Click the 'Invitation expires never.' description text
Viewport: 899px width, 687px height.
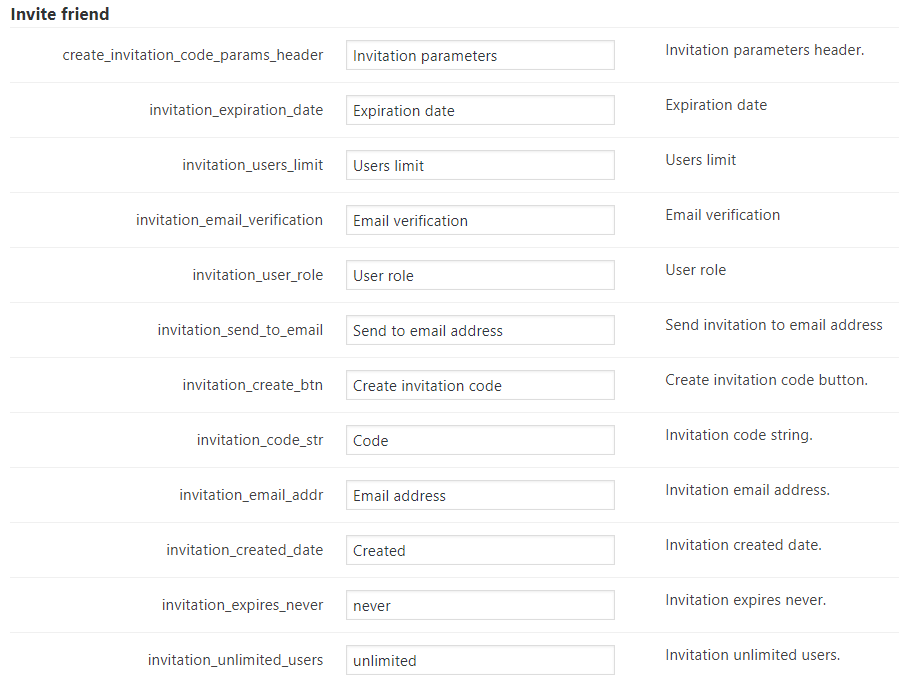[745, 600]
